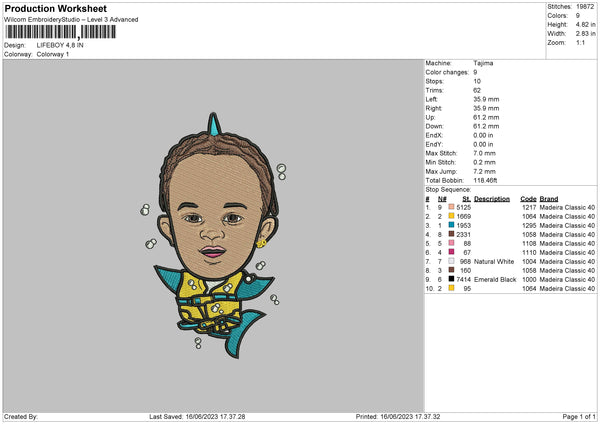Click the Trims value 62
The height and width of the screenshot is (424, 600).
coord(477,90)
